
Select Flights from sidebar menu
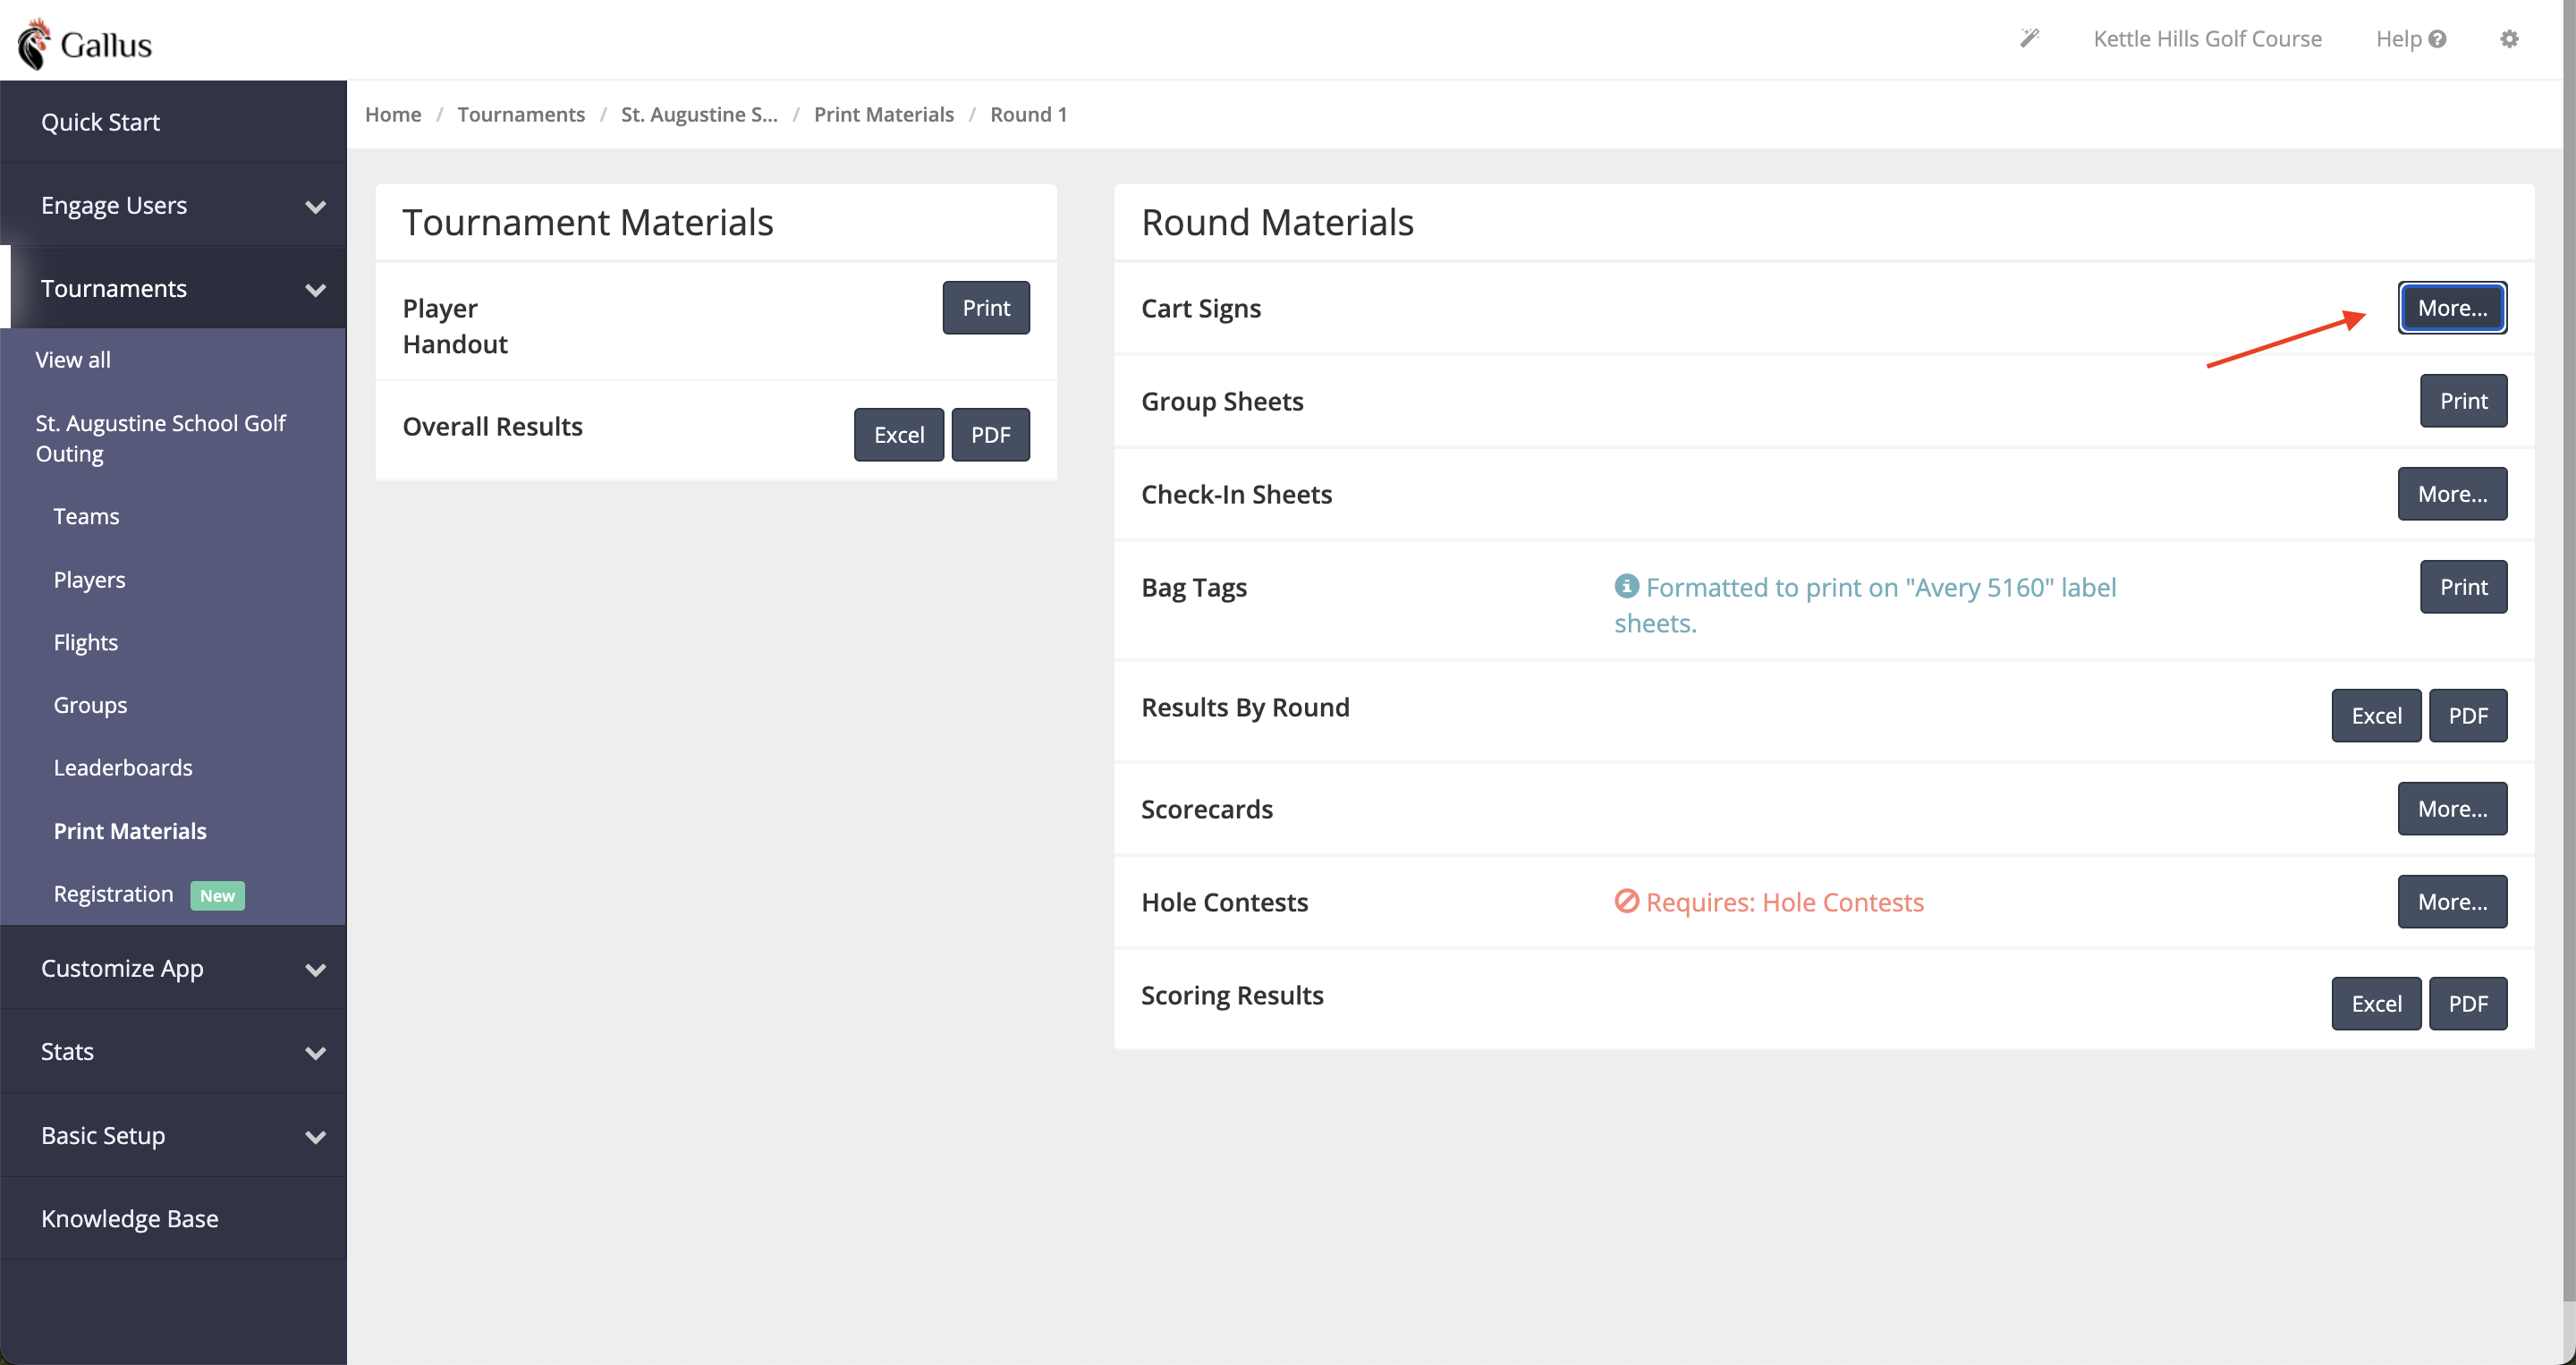pyautogui.click(x=86, y=642)
